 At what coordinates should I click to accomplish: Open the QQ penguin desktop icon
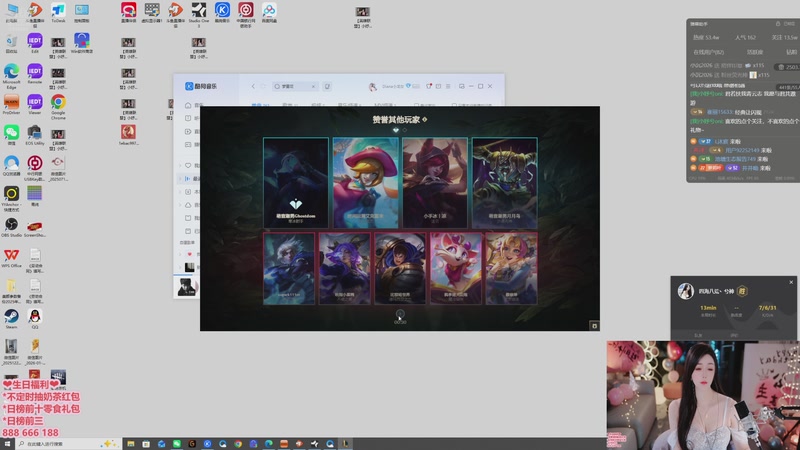point(35,318)
